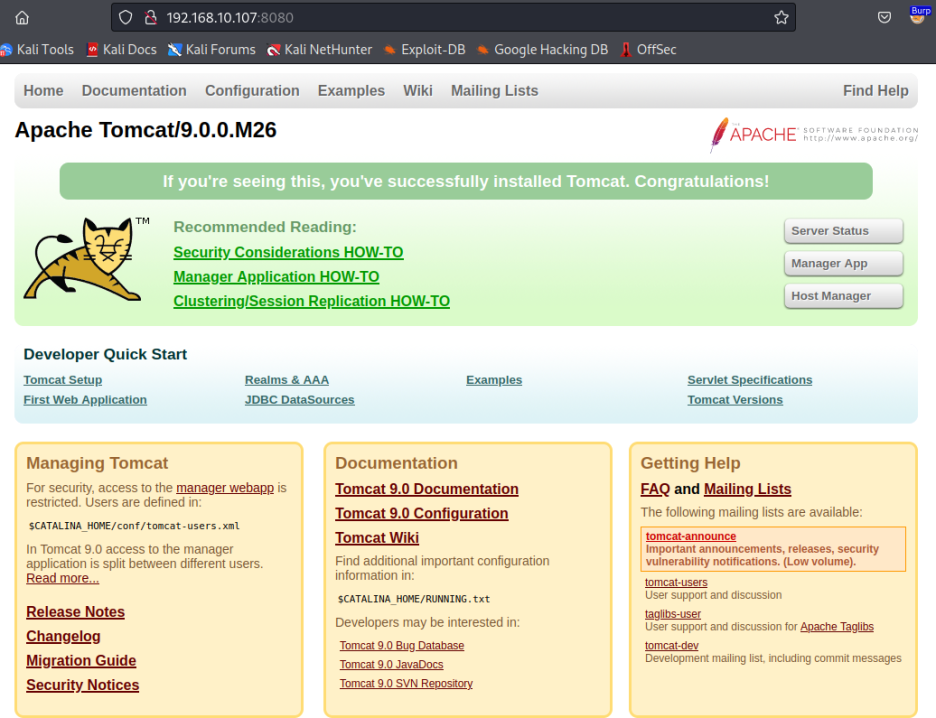Open the Configuration nav item

click(253, 91)
